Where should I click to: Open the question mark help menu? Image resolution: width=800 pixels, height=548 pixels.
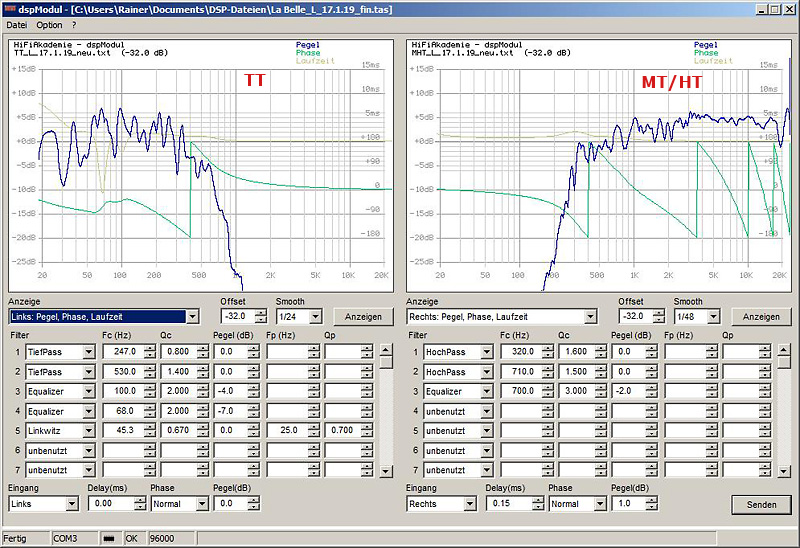coord(74,25)
